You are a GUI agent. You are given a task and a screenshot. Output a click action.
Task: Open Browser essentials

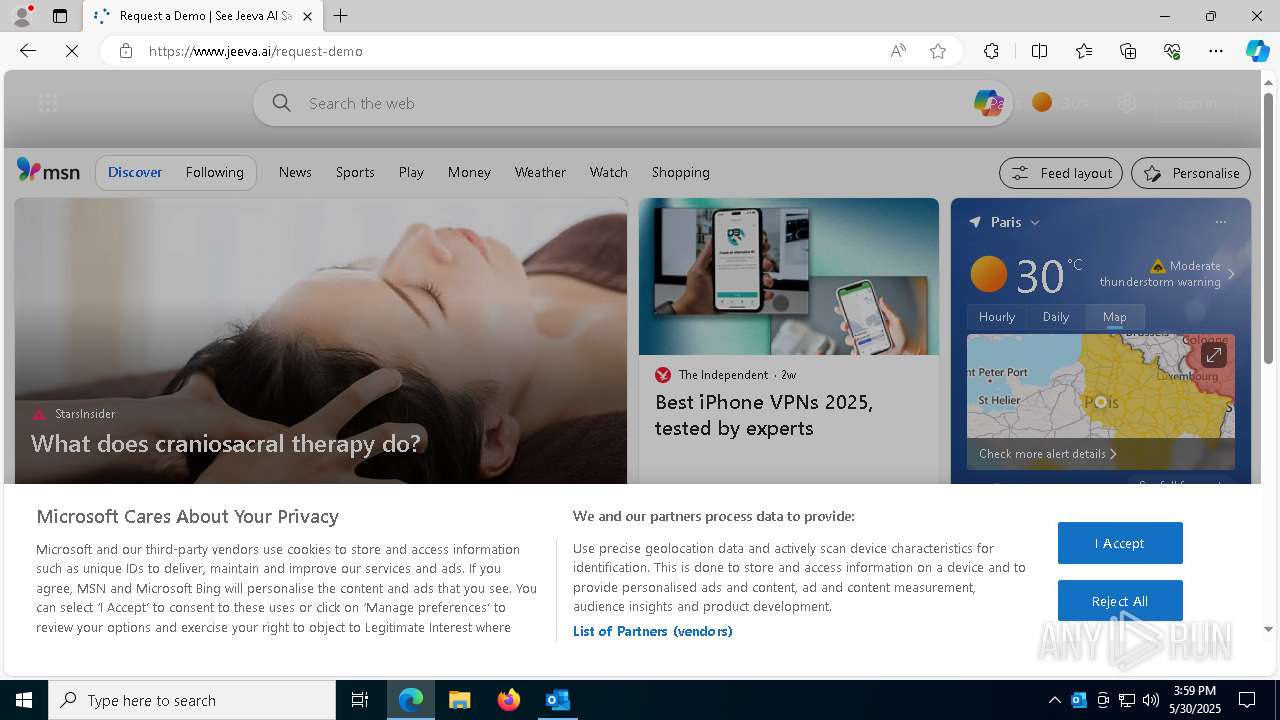pyautogui.click(x=1172, y=51)
